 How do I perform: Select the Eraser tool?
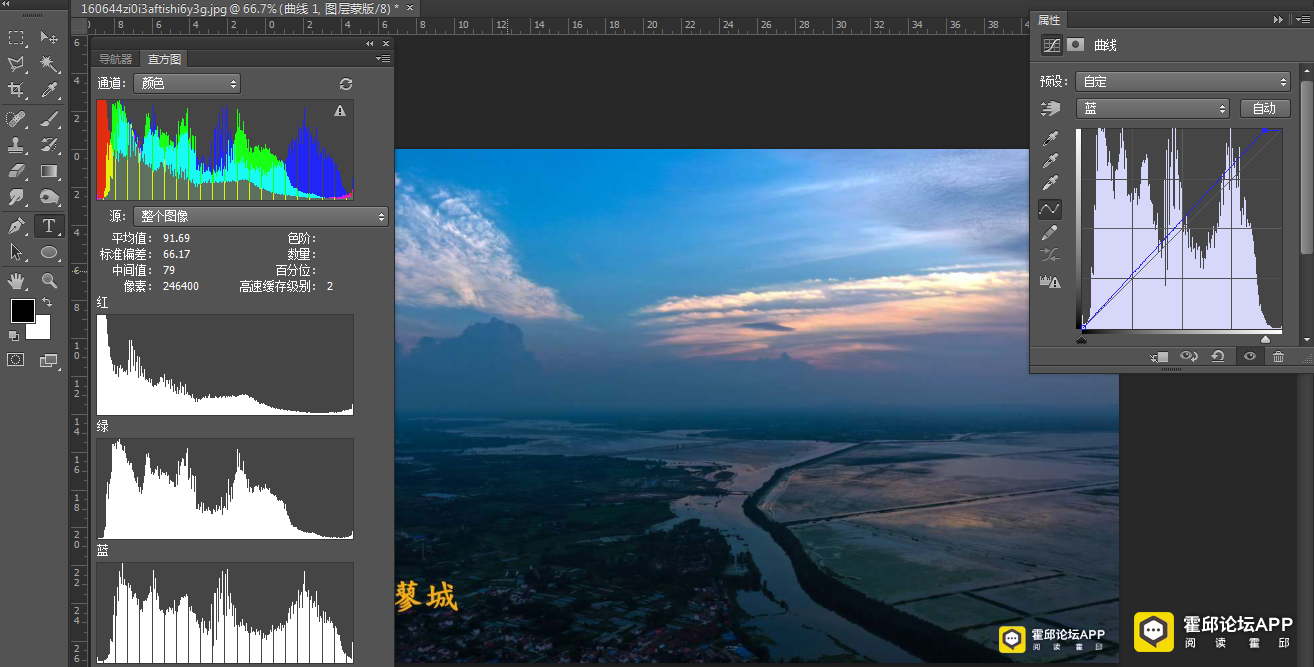pos(16,171)
